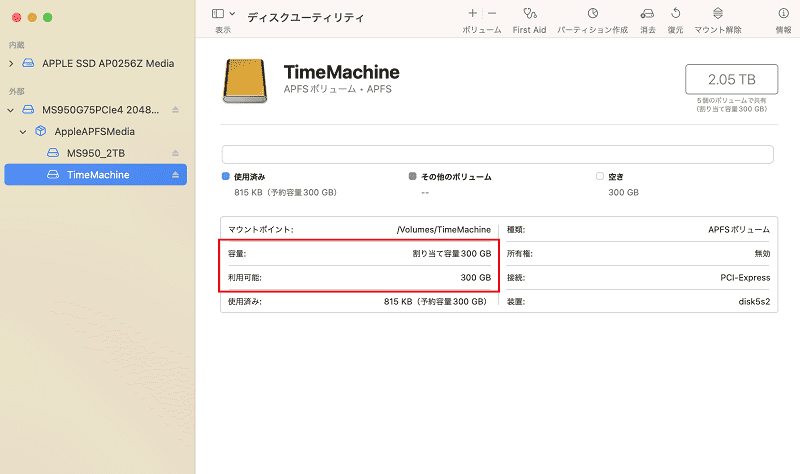Click the ディスクユーティリティ window title
Image resolution: width=800 pixels, height=474 pixels.
(305, 18)
